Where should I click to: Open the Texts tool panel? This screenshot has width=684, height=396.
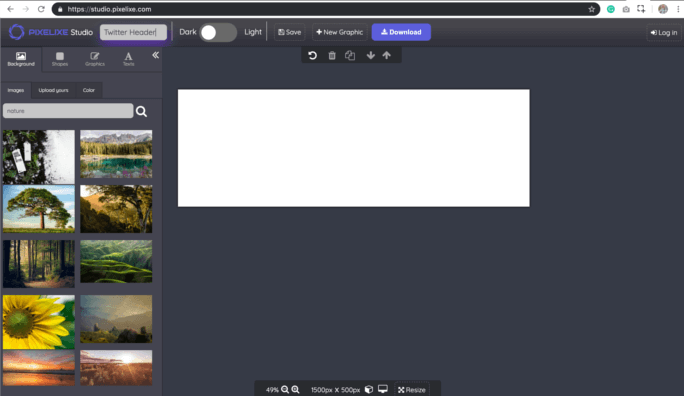point(128,59)
